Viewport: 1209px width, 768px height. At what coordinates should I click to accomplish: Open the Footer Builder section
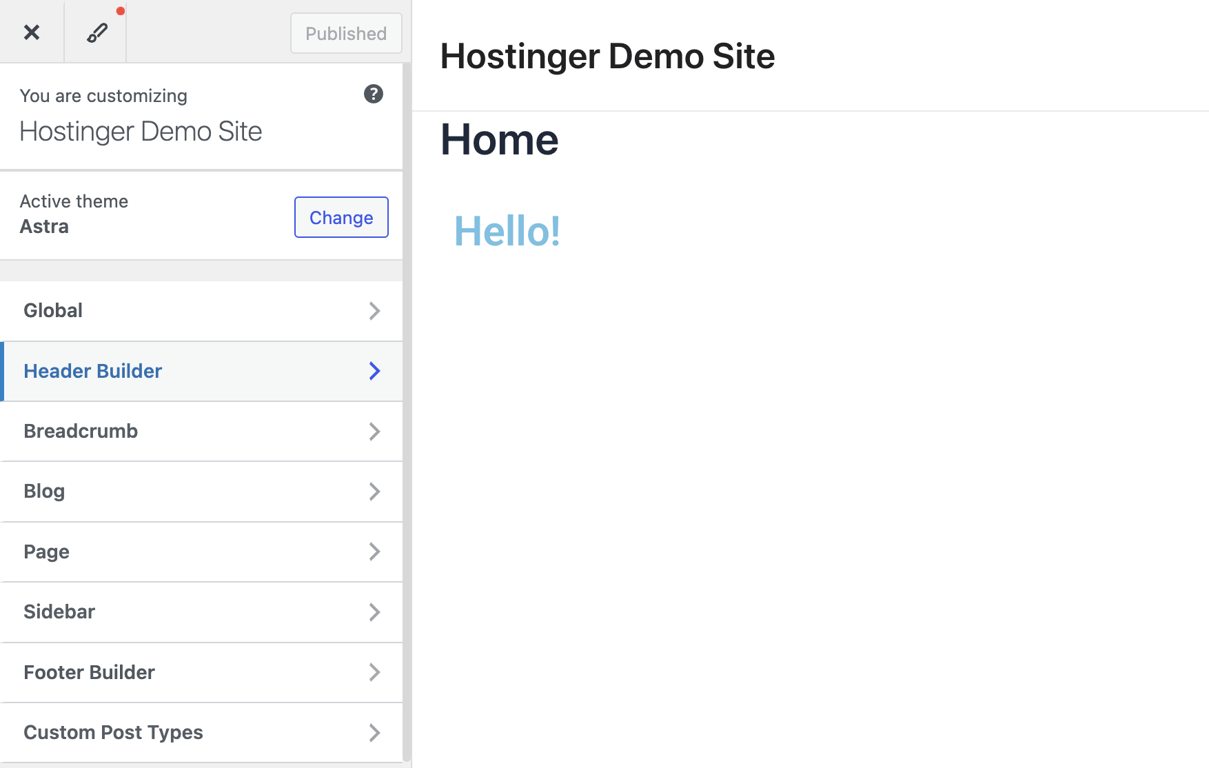374,672
